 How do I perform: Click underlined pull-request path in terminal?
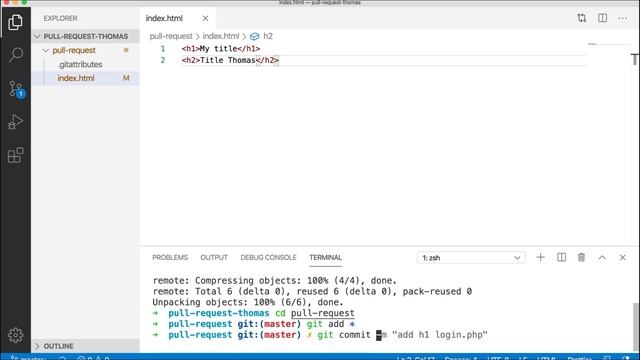point(322,313)
